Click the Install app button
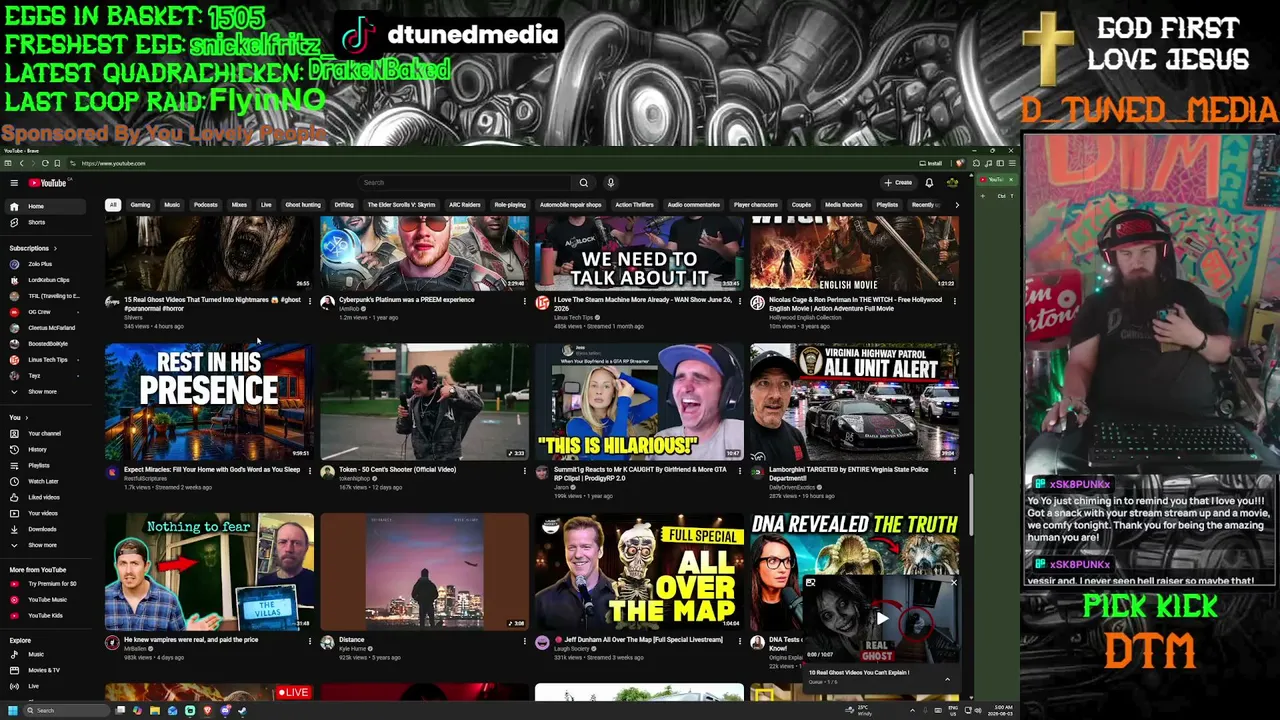 pyautogui.click(x=931, y=163)
